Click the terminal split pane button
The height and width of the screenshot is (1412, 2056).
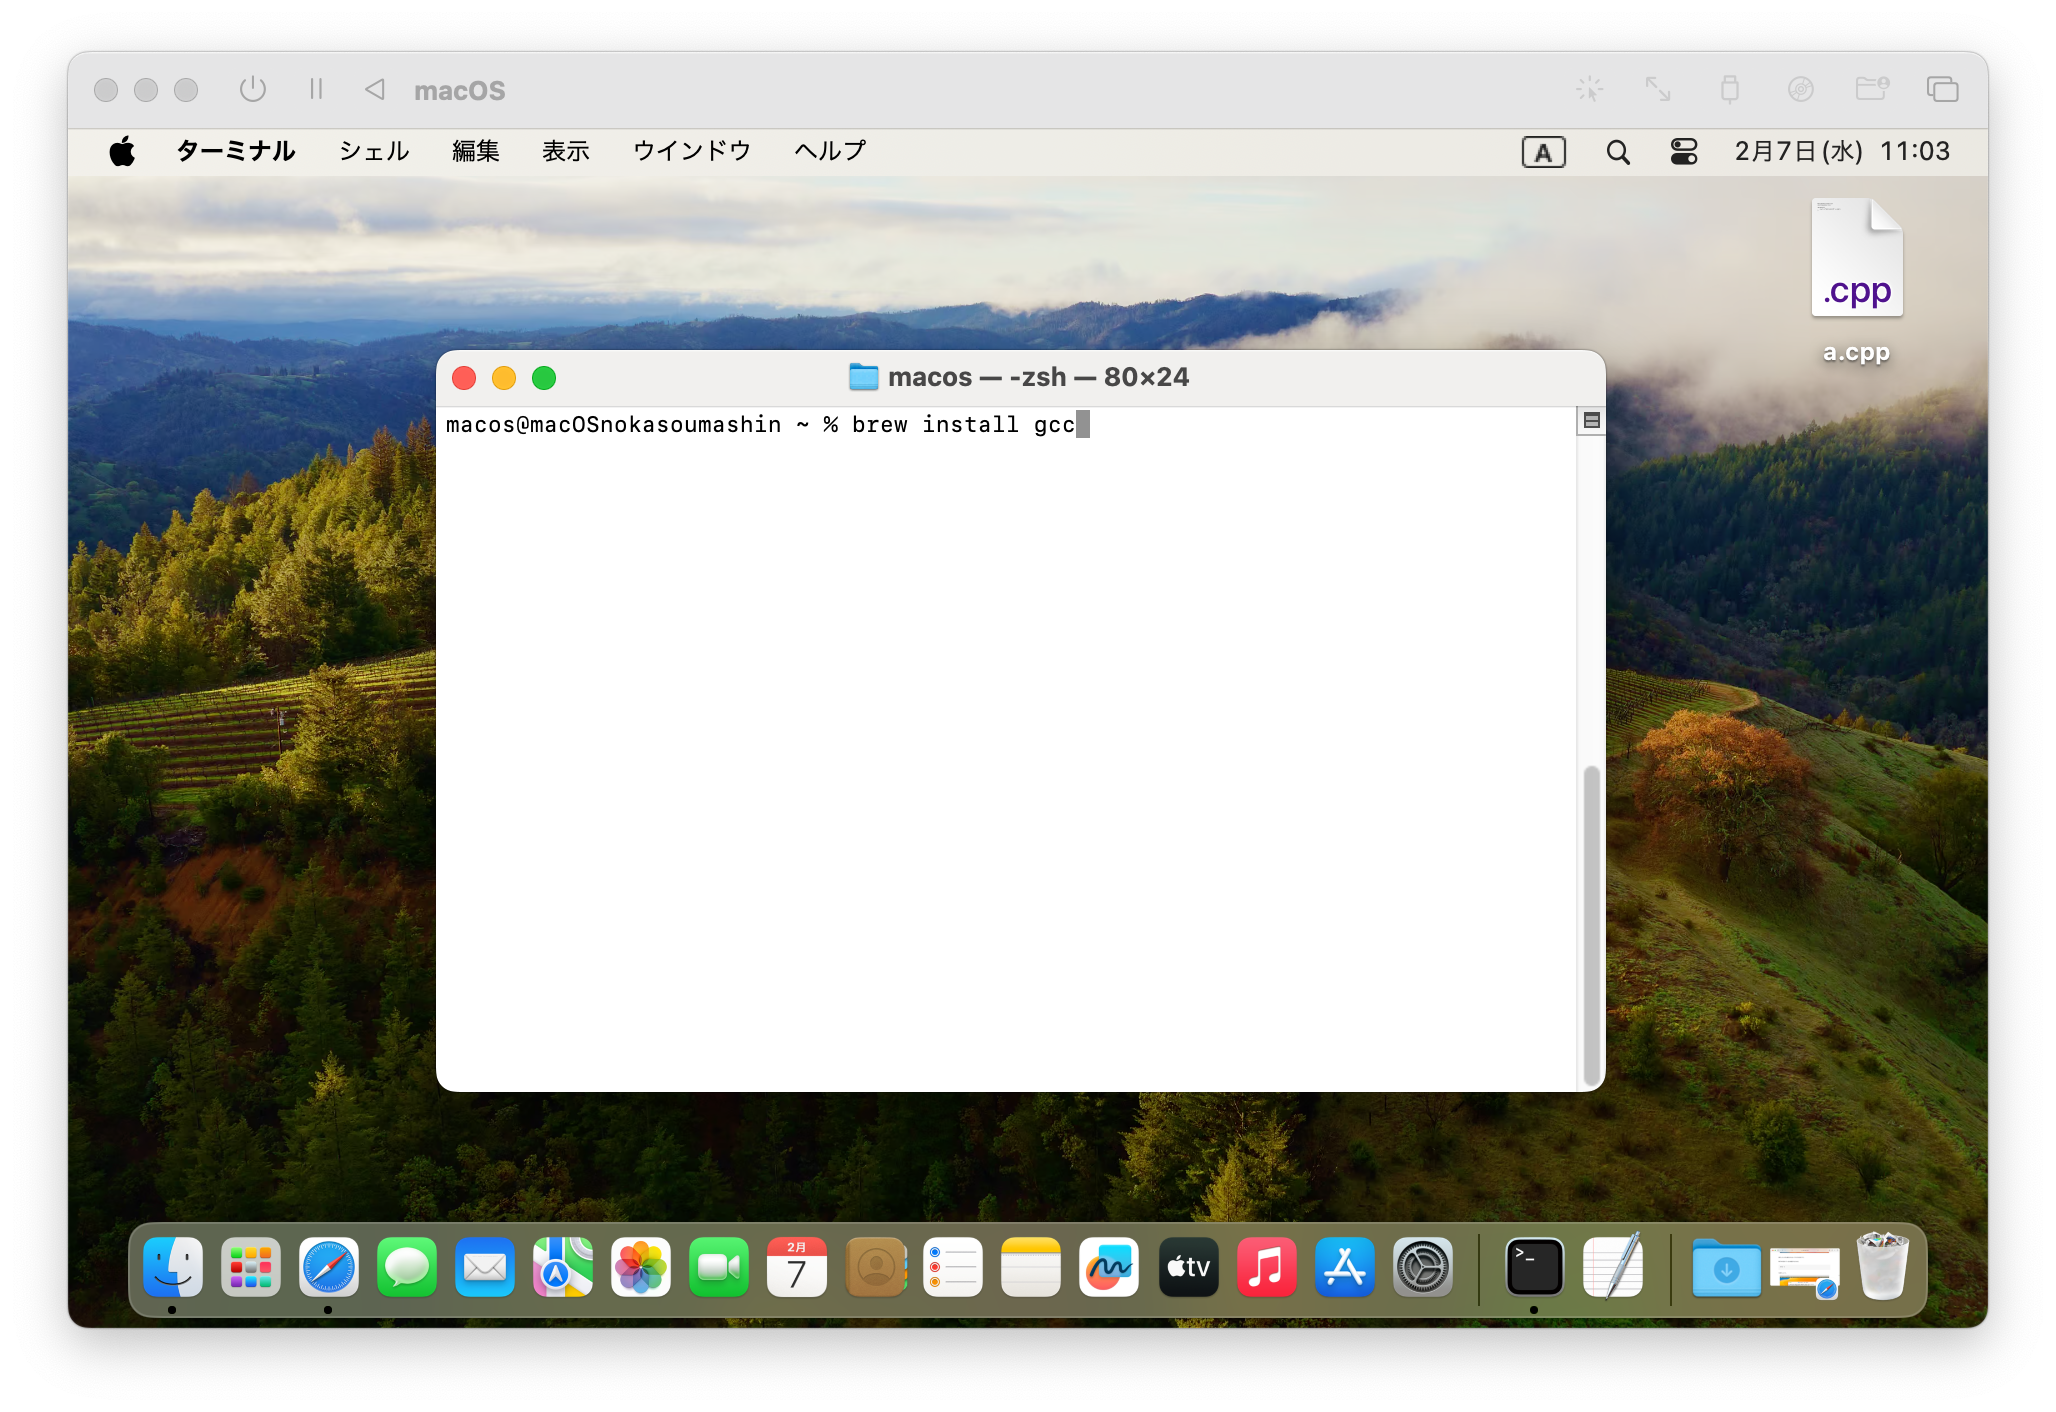(x=1591, y=421)
